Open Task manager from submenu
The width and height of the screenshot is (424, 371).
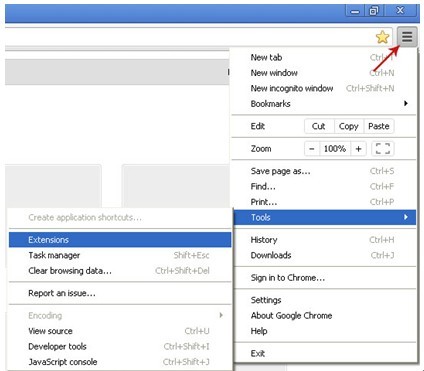[x=120, y=255]
